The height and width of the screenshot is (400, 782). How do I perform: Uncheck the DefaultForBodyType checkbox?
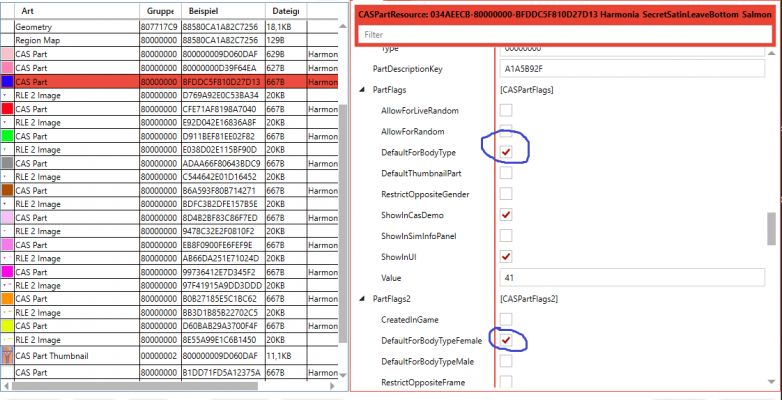[506, 152]
